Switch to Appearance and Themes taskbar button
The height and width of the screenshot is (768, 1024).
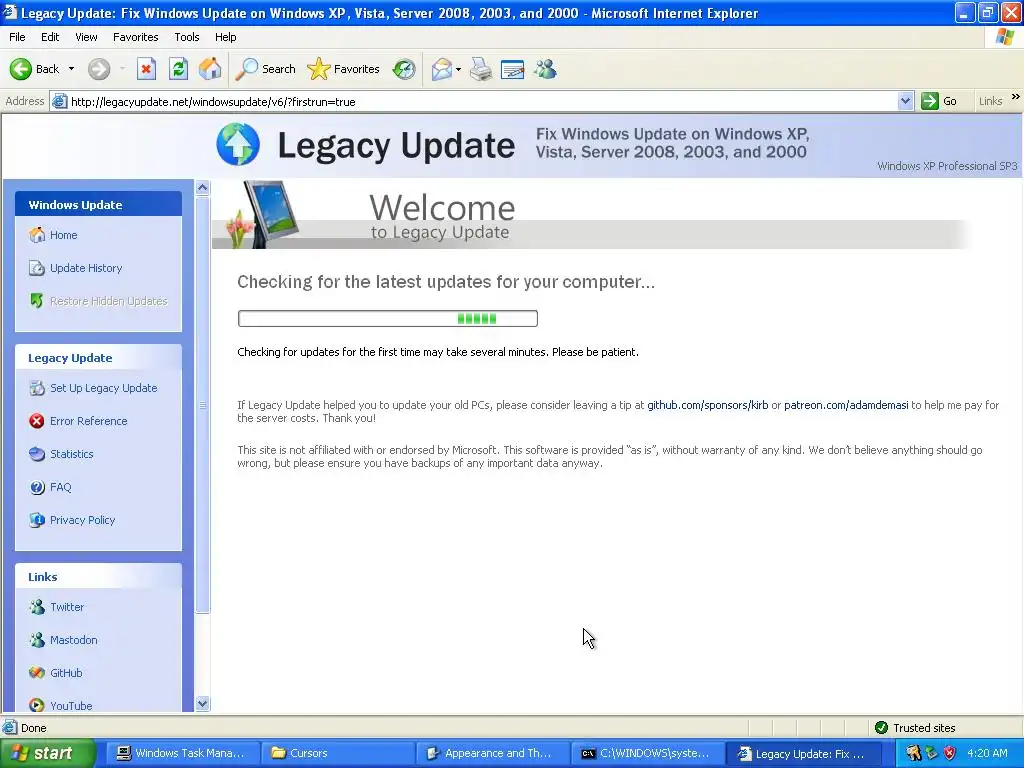click(492, 753)
